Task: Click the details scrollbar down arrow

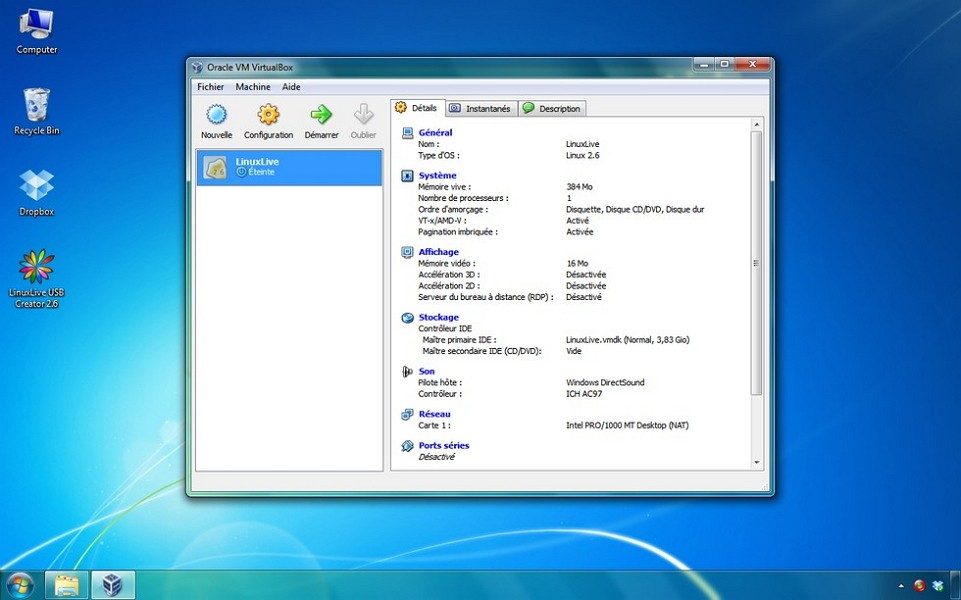Action: (x=756, y=463)
